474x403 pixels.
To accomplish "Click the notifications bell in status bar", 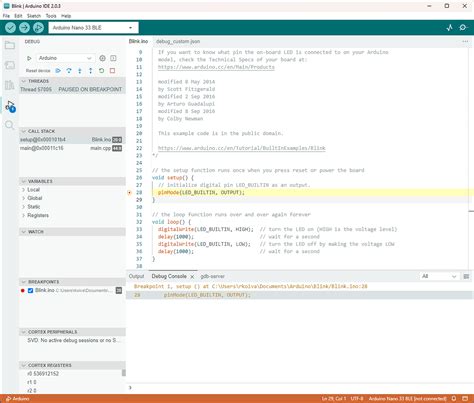I will (454, 398).
